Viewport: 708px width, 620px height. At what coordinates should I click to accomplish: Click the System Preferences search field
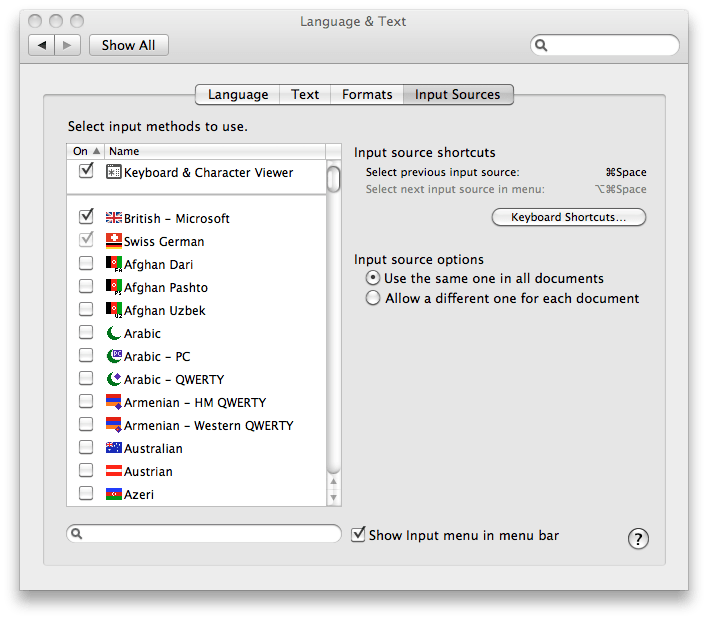[605, 45]
